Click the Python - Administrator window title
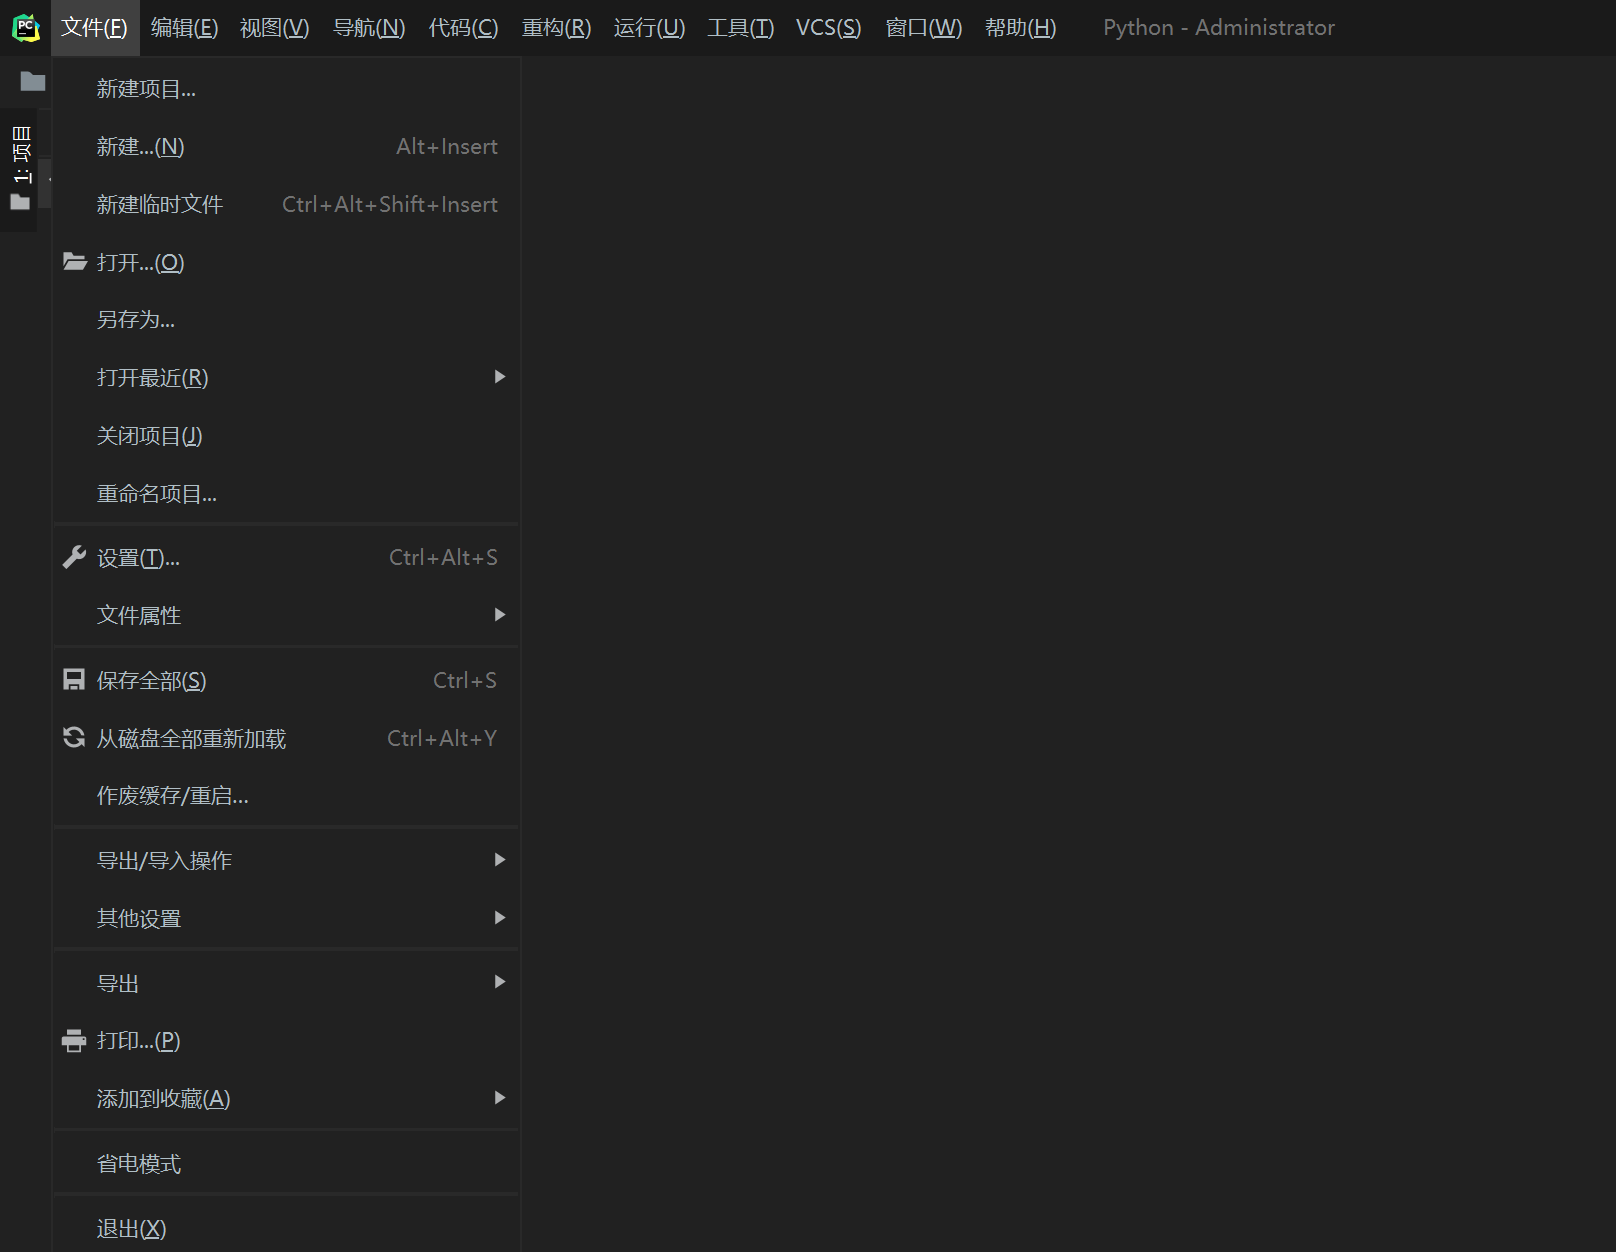 click(1219, 27)
